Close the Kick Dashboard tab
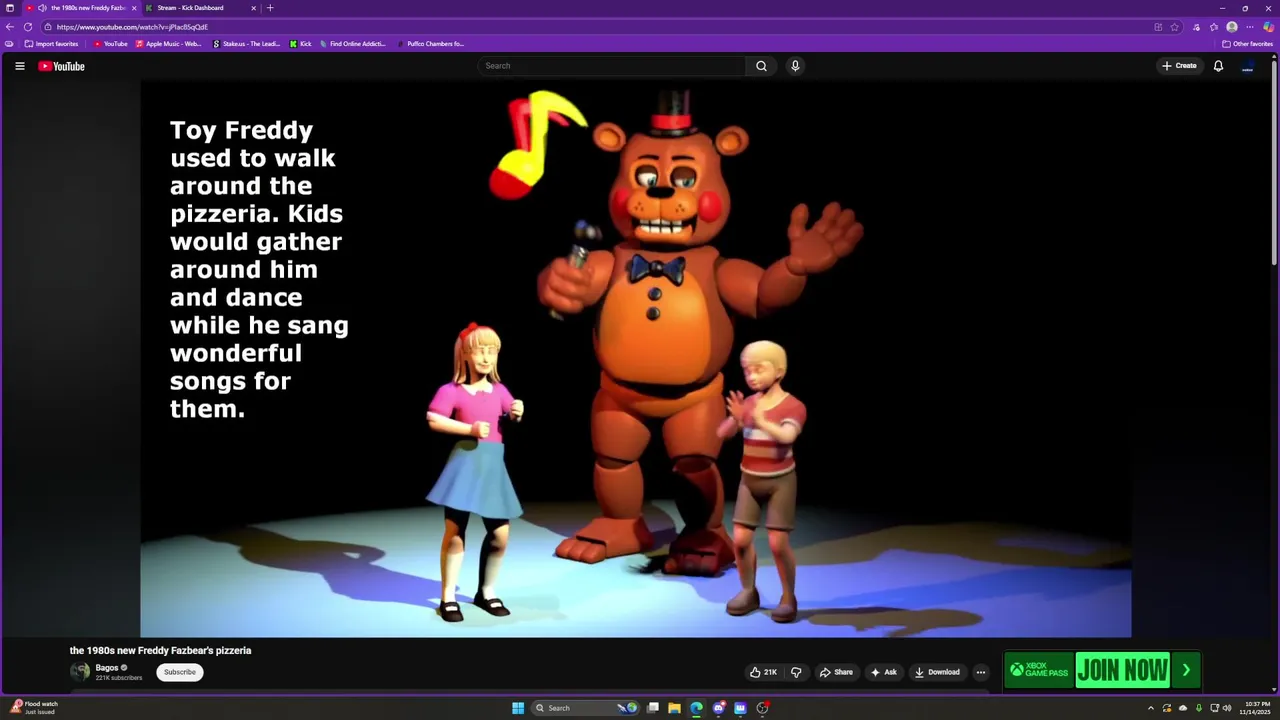1280x720 pixels. [253, 8]
